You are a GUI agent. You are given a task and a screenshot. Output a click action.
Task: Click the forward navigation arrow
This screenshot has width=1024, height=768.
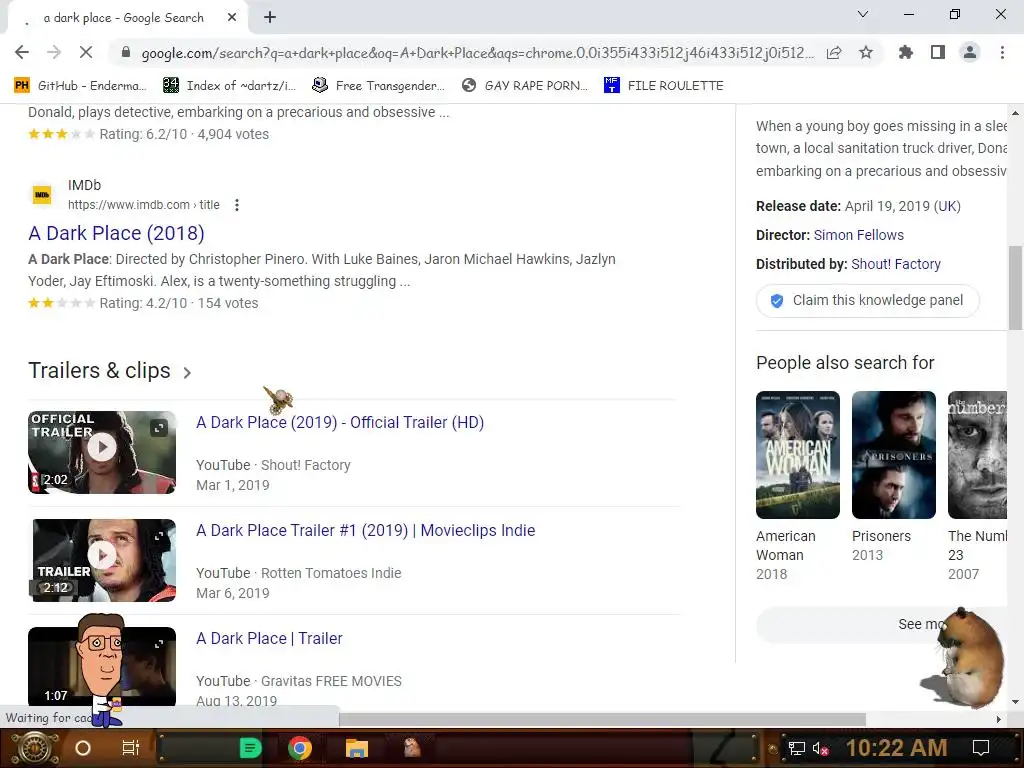click(x=54, y=53)
